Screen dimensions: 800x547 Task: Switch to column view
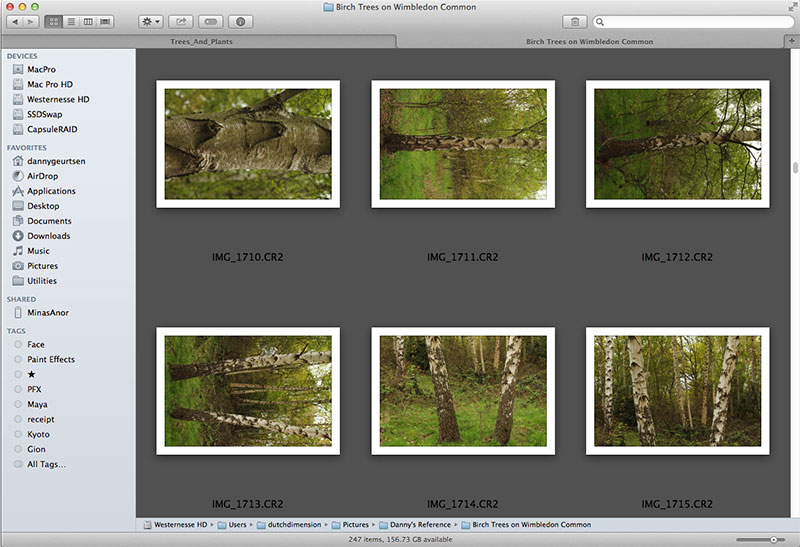88,21
